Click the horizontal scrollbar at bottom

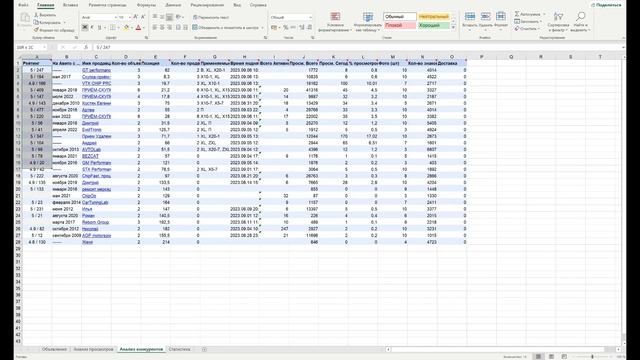coord(504,349)
